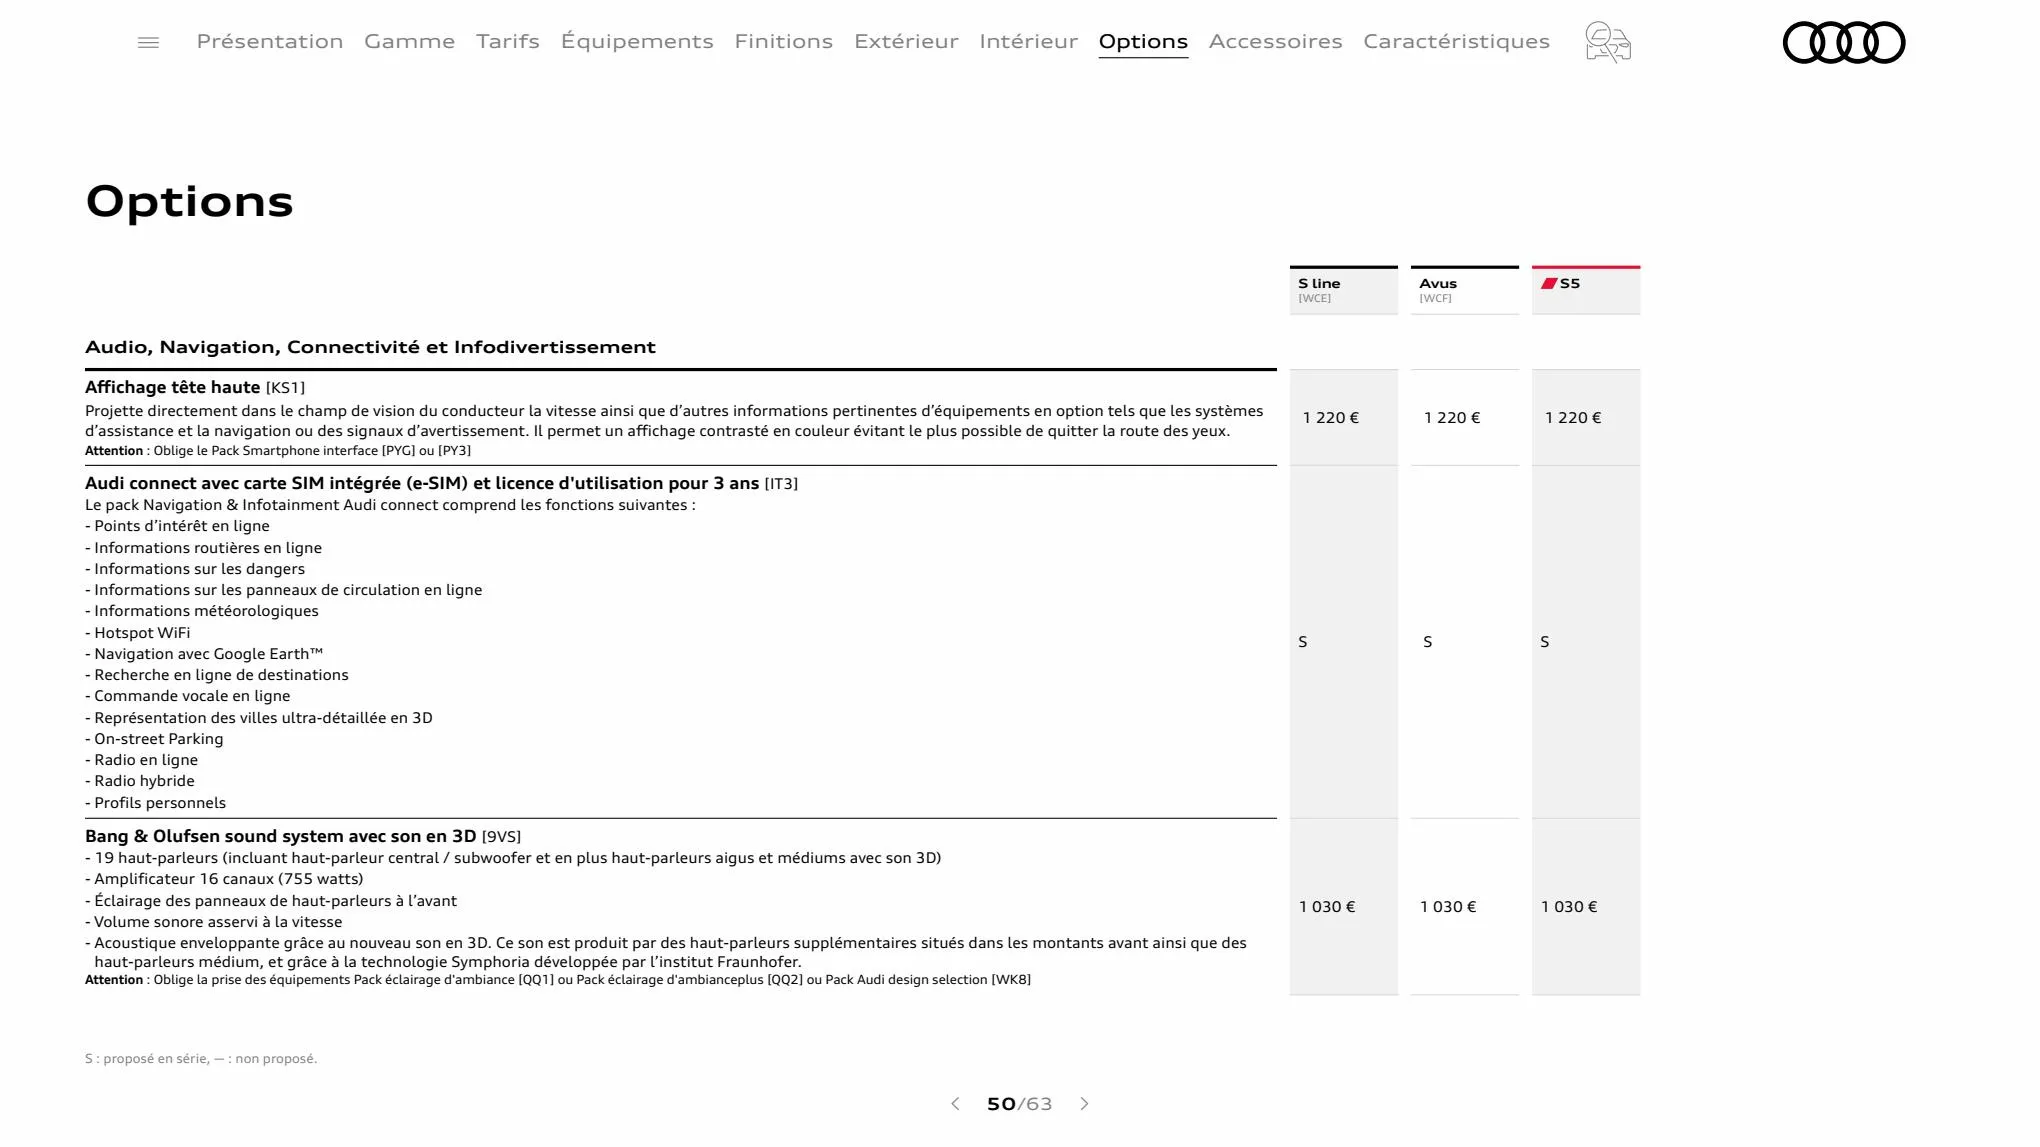Click the 1 220 € price under S5
The width and height of the screenshot is (2040, 1147).
(x=1573, y=418)
